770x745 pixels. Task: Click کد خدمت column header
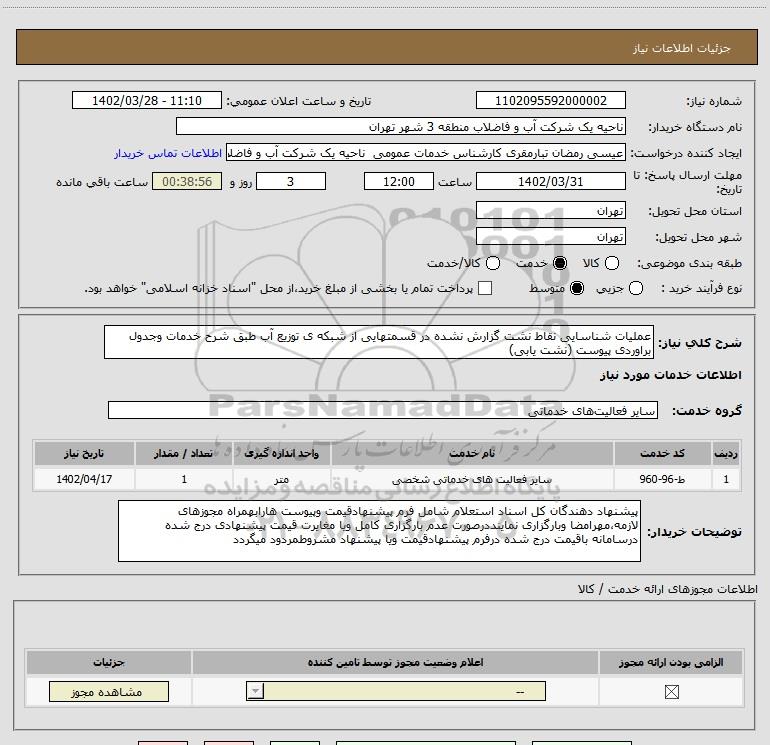pyautogui.click(x=662, y=453)
